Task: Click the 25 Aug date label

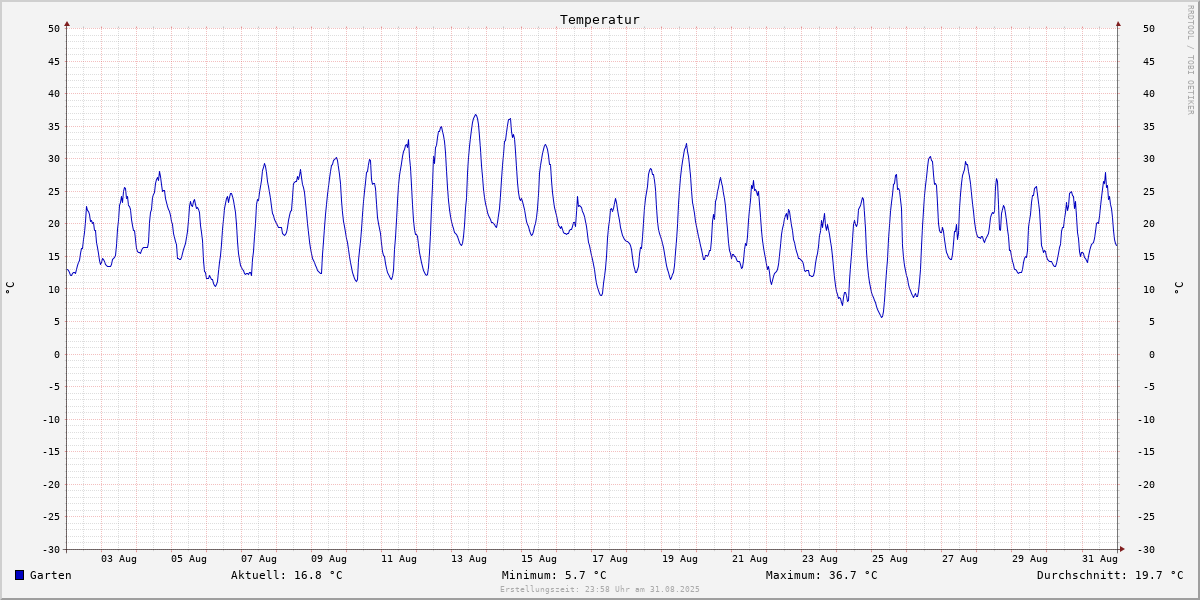Action: point(889,559)
